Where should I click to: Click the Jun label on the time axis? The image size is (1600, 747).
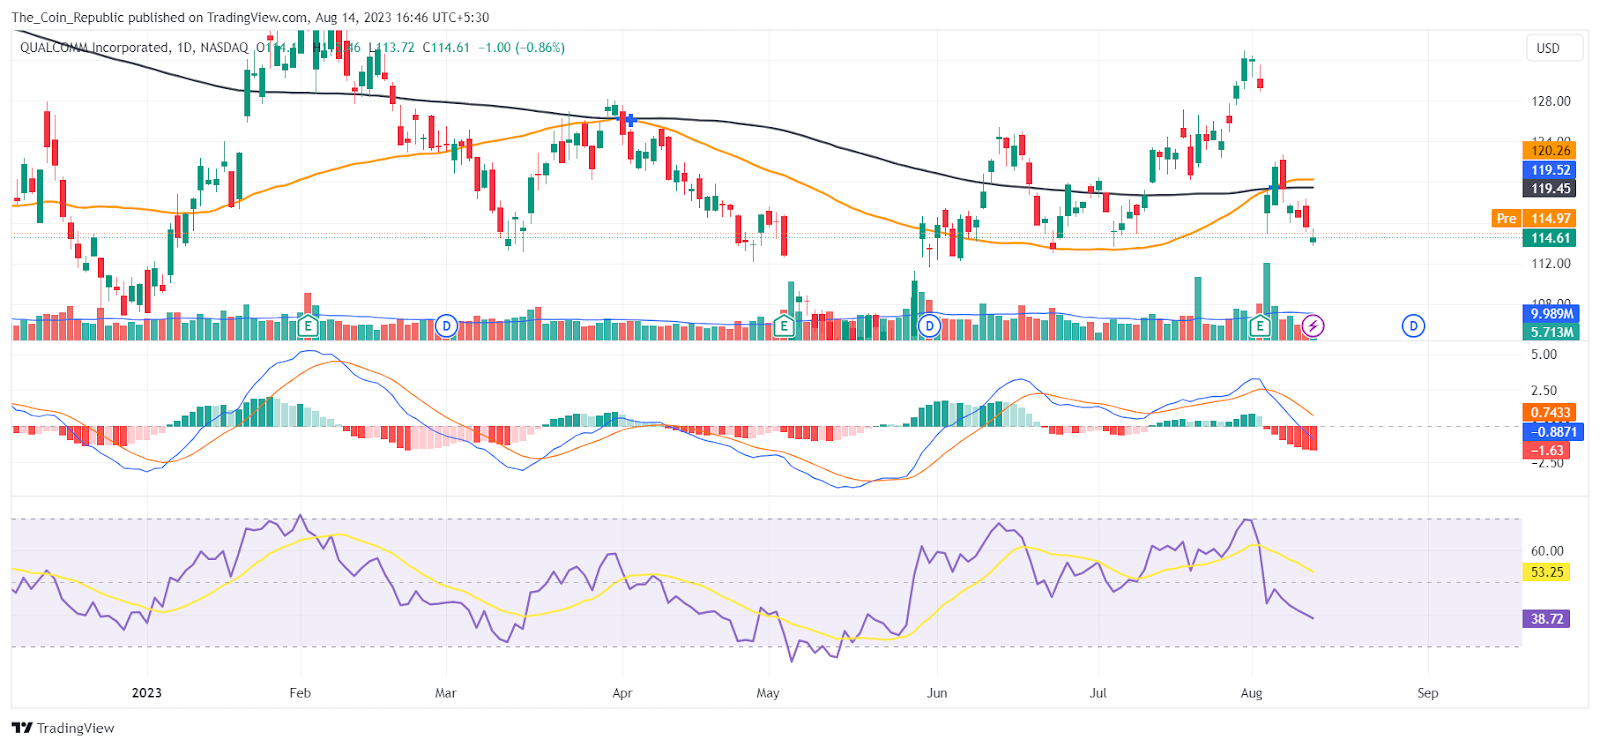[x=937, y=693]
